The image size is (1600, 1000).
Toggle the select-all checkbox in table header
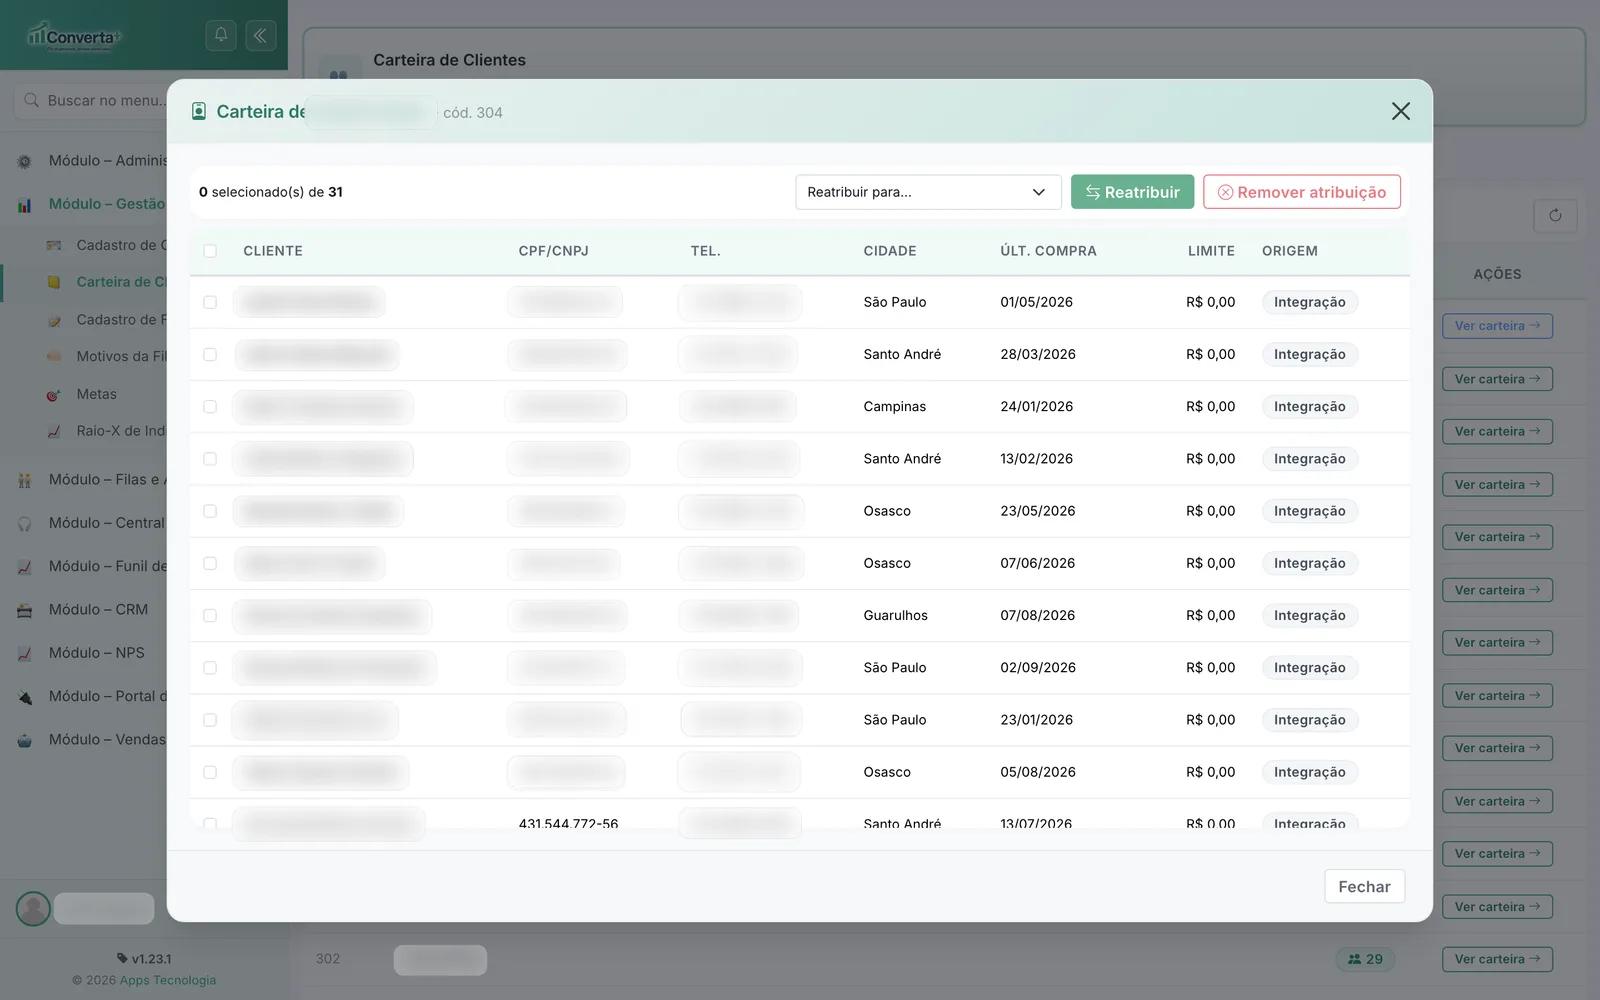[210, 251]
